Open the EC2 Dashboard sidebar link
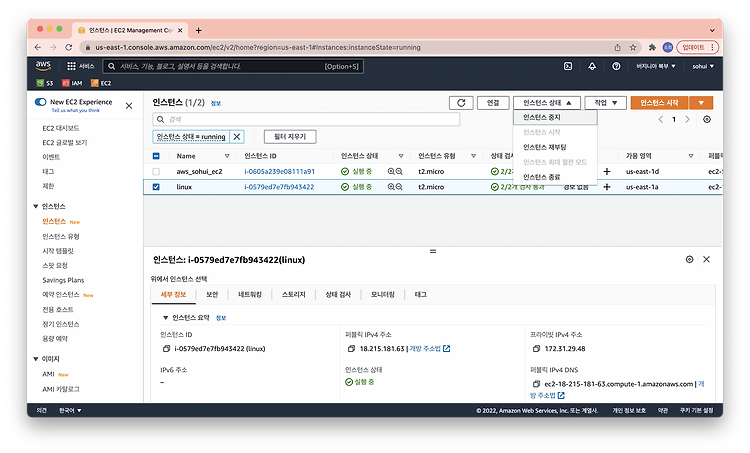The width and height of the screenshot is (750, 453). 61,128
